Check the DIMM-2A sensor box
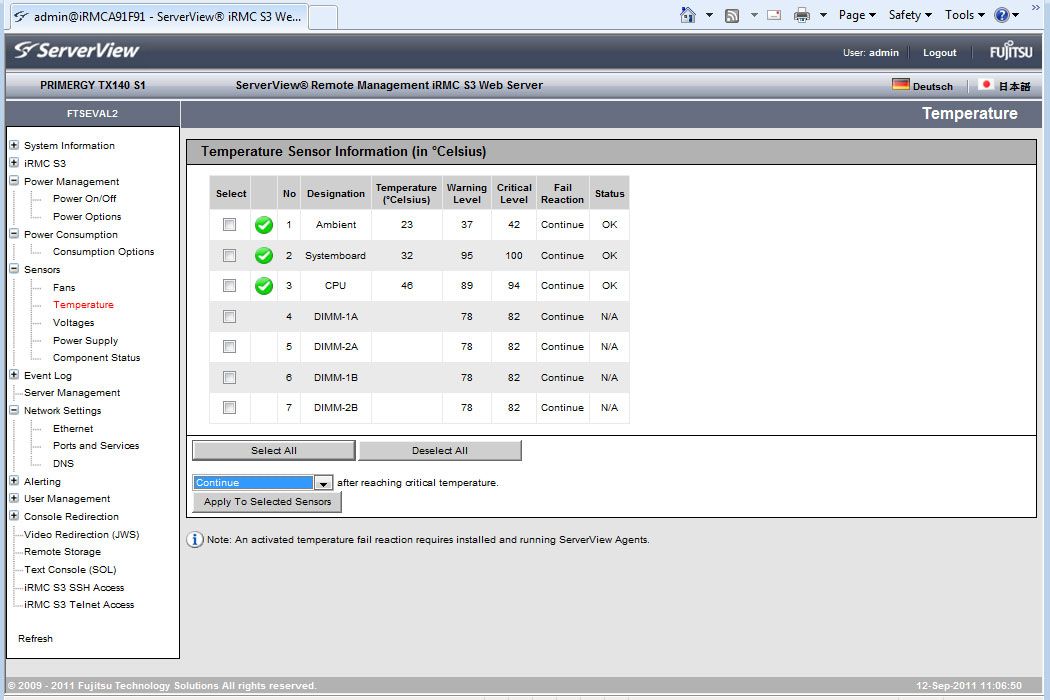1050x700 pixels. [229, 346]
